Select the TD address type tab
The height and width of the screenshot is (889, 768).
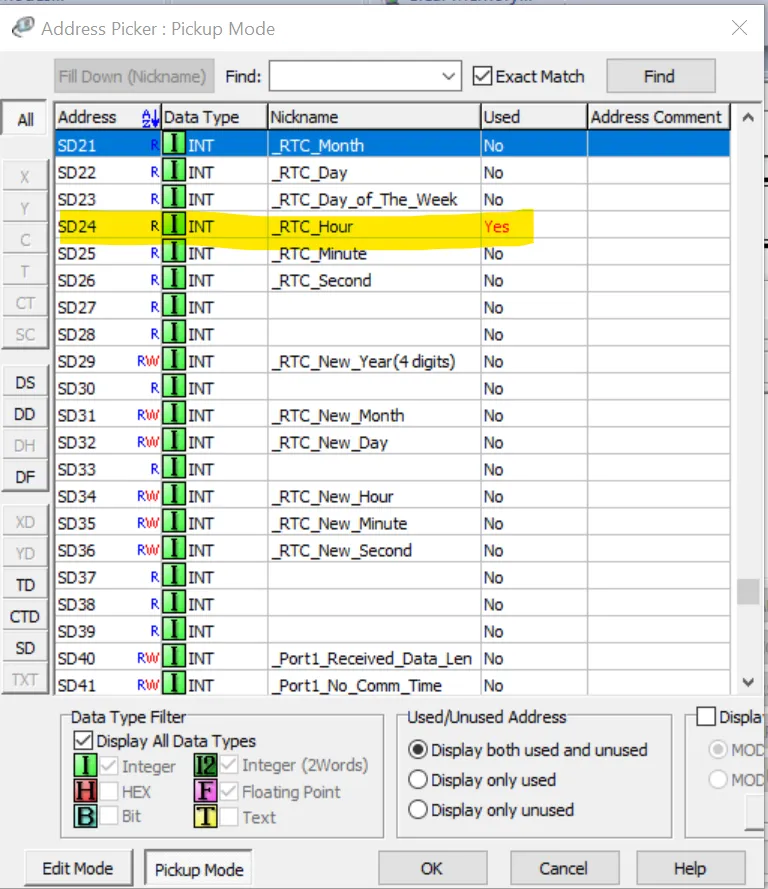25,585
